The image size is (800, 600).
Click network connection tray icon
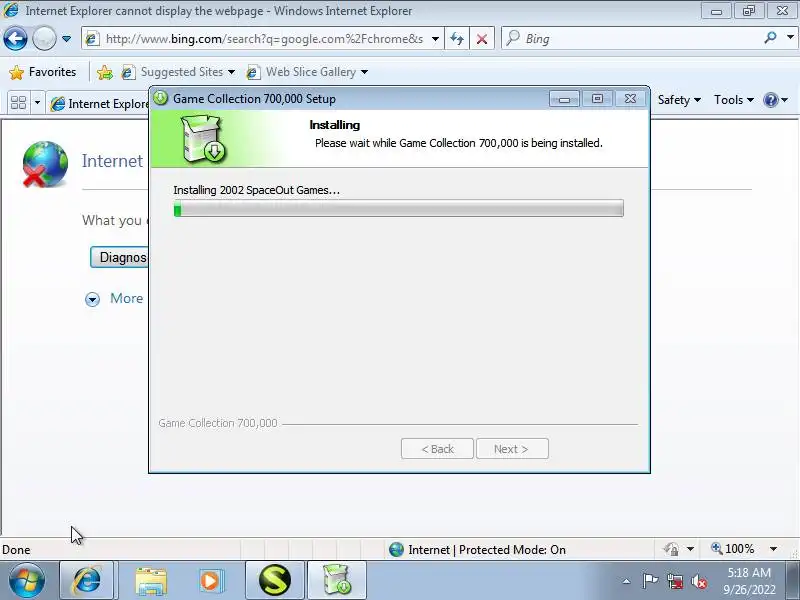pyautogui.click(x=675, y=581)
